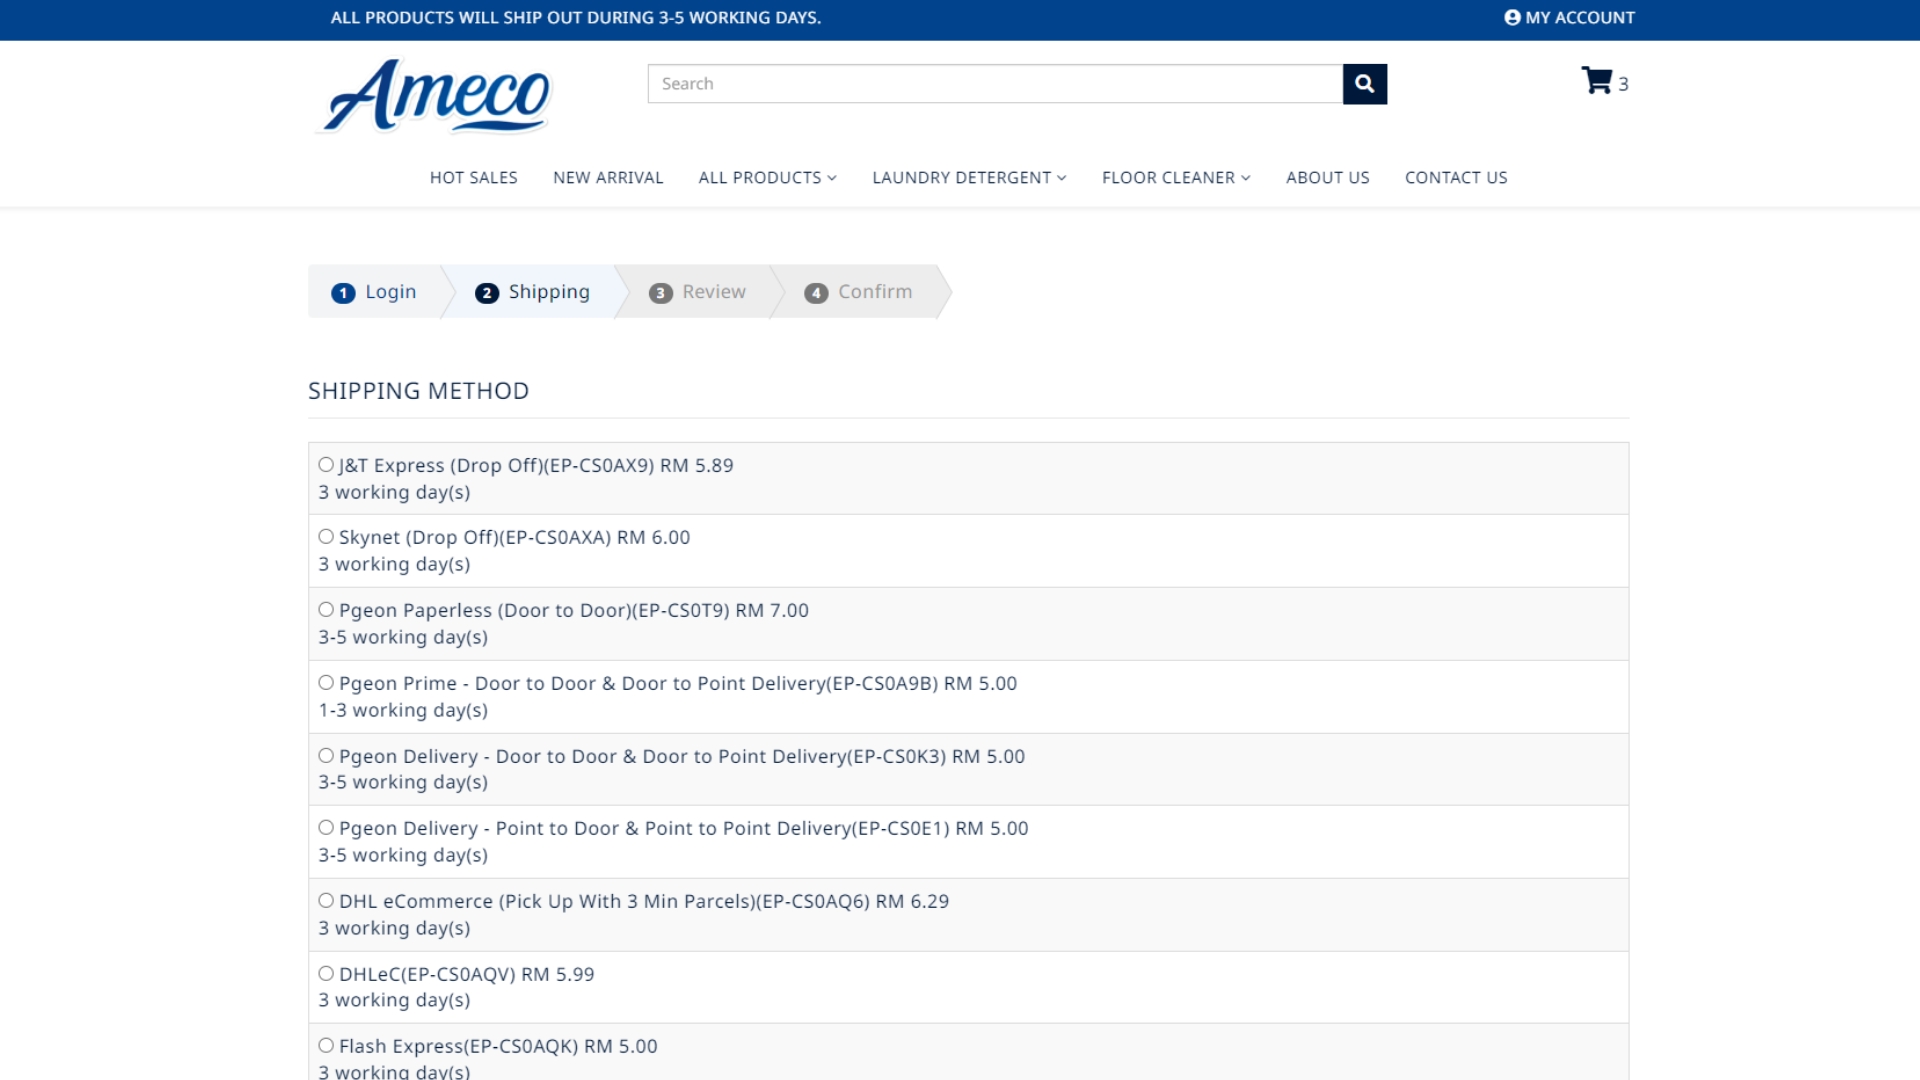Go to Hot Sales page
The image size is (1920, 1080).
tap(473, 178)
